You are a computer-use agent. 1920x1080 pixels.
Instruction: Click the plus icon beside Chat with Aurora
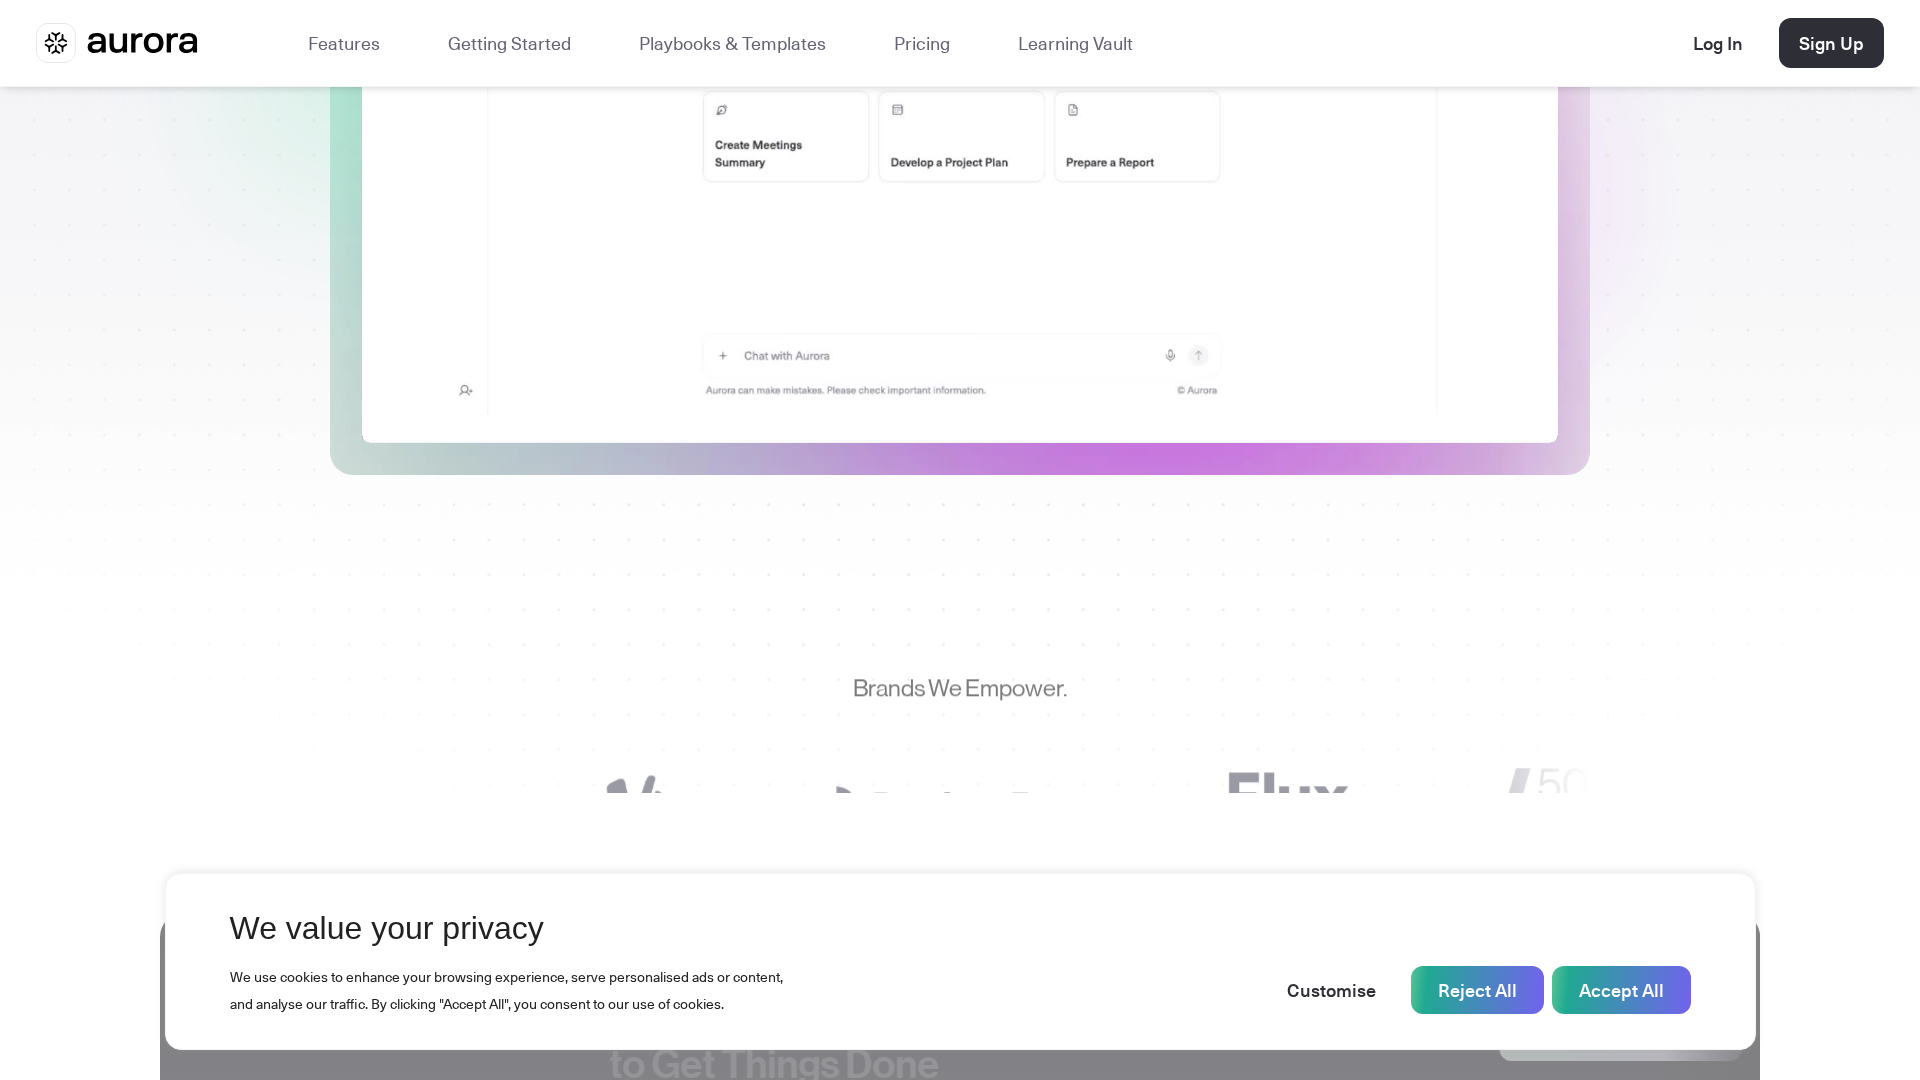tap(723, 355)
